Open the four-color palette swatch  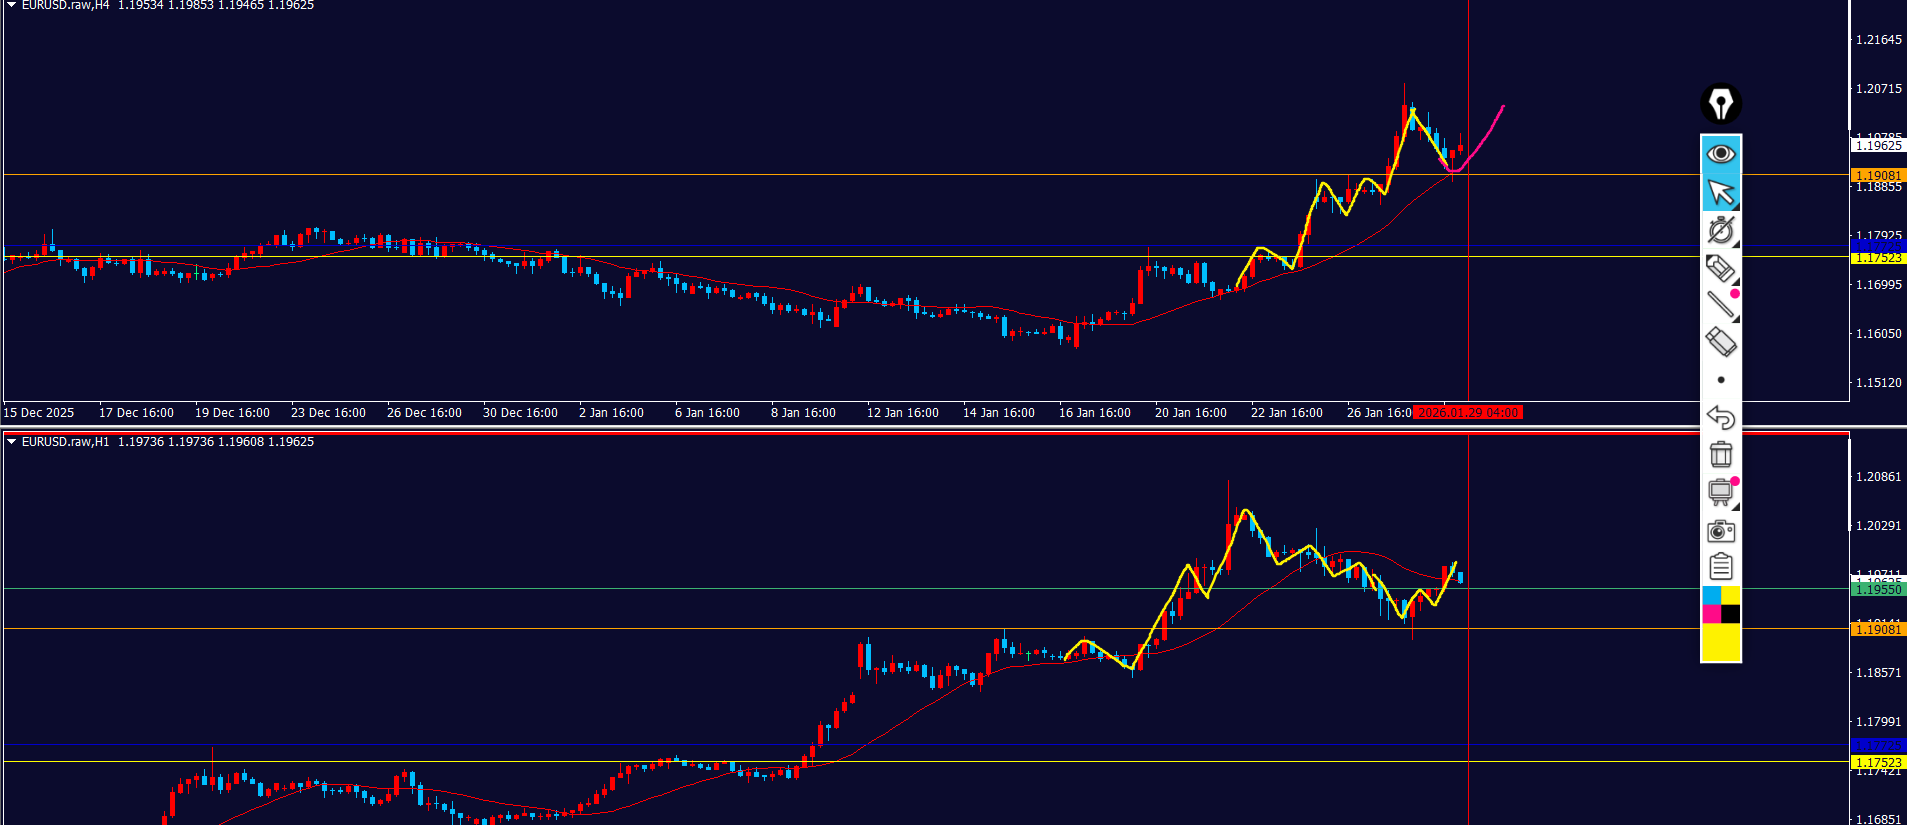[x=1720, y=605]
